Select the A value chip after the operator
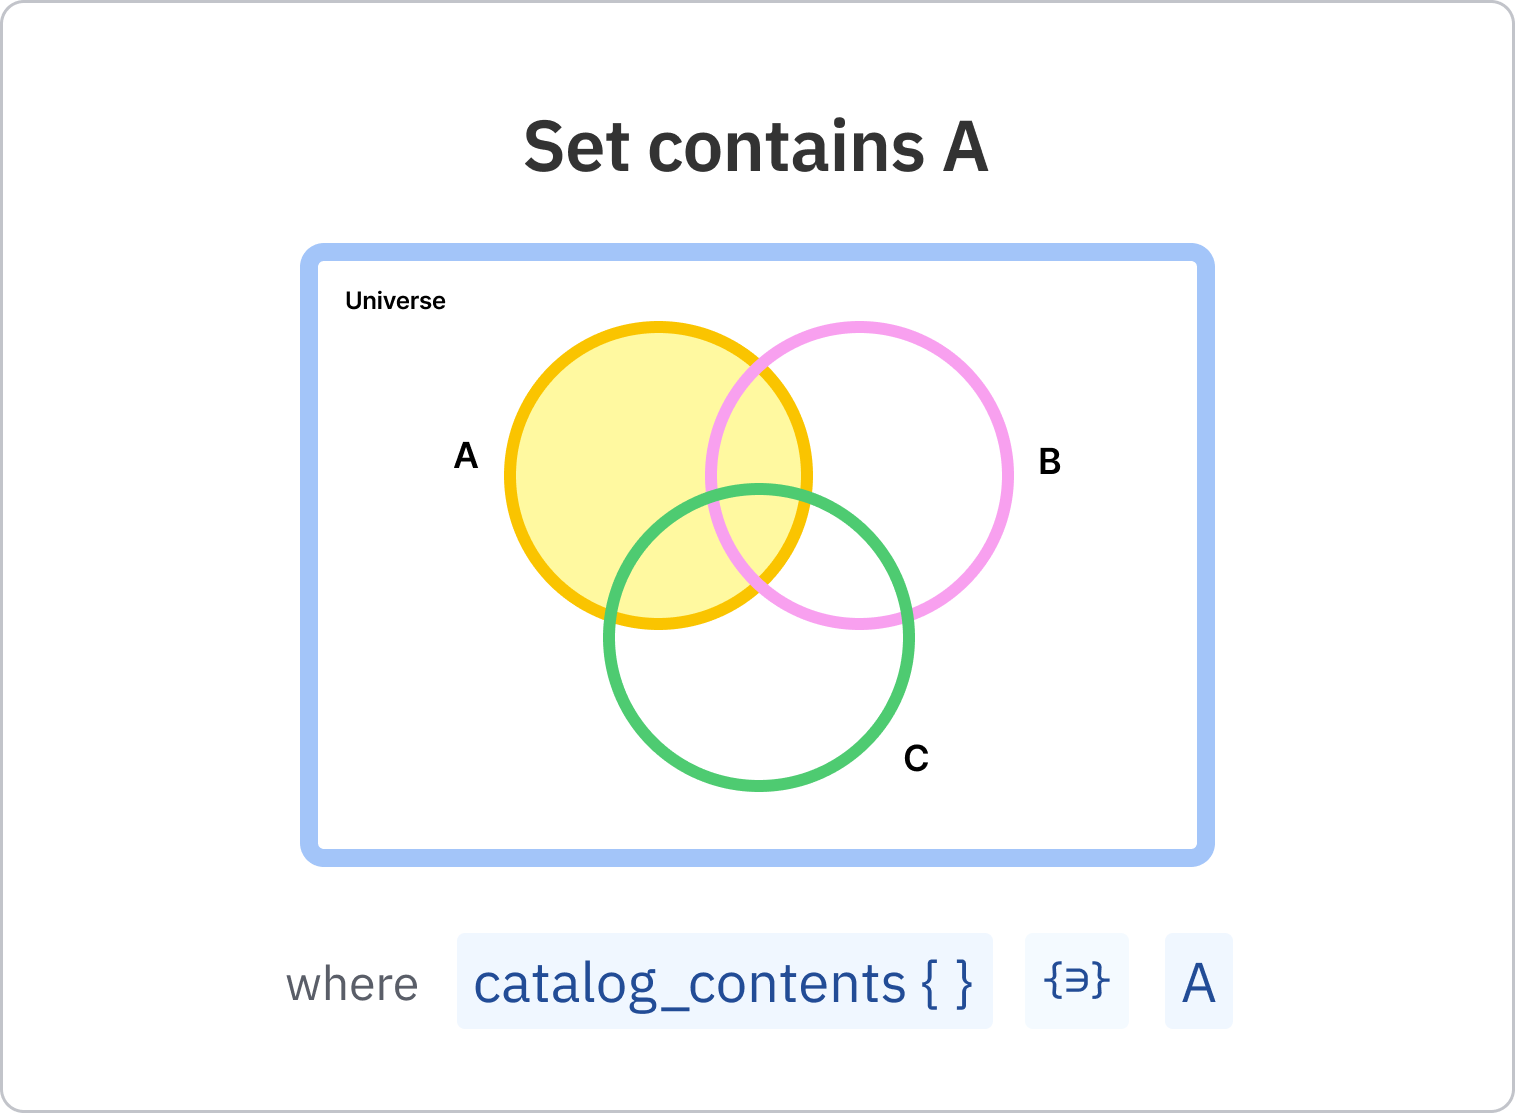This screenshot has height=1113, width=1515. [1198, 981]
